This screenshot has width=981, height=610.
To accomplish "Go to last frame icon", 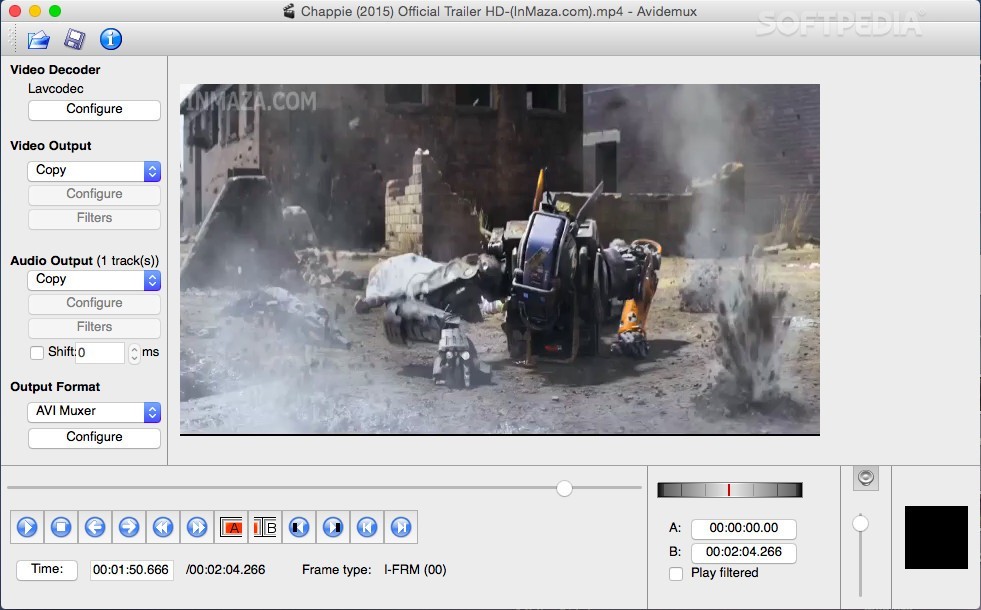I will tap(401, 527).
